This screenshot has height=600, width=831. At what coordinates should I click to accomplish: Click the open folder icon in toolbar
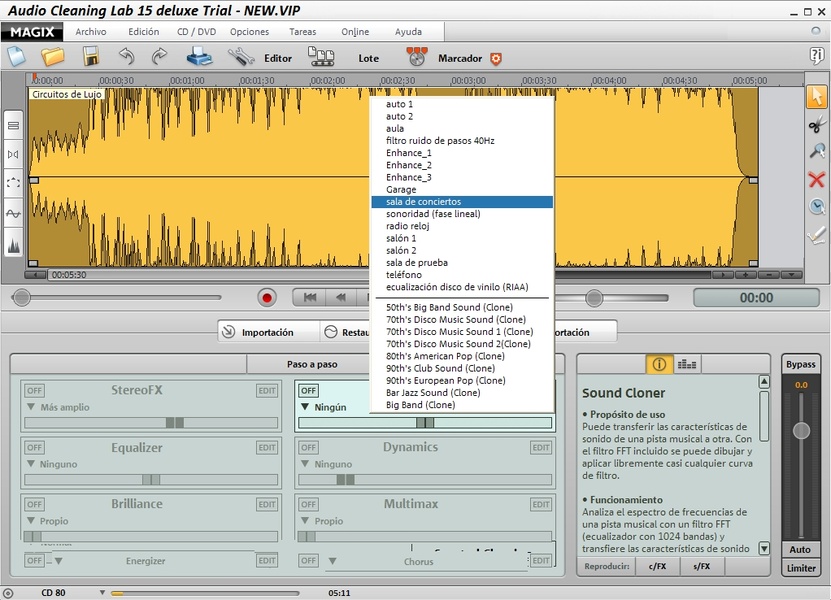[x=52, y=57]
